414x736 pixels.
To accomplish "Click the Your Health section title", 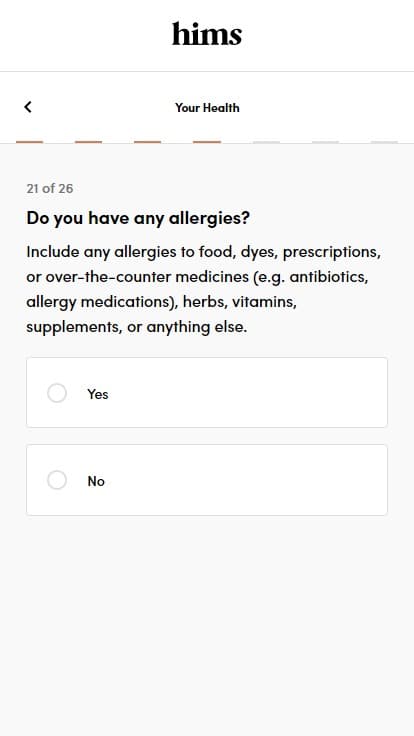I will pyautogui.click(x=207, y=107).
